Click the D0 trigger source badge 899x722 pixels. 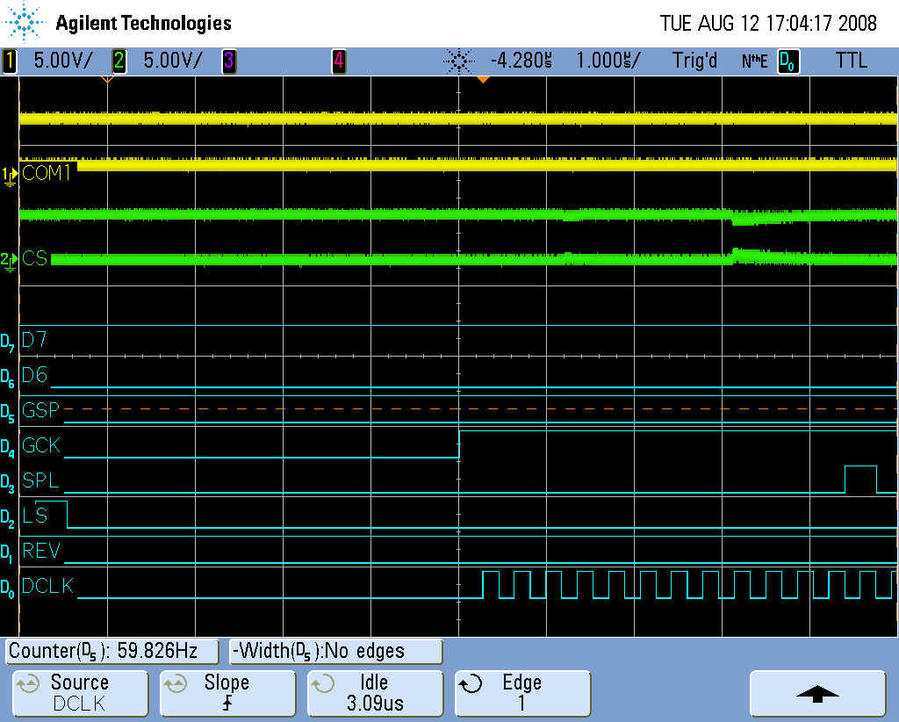(x=788, y=61)
